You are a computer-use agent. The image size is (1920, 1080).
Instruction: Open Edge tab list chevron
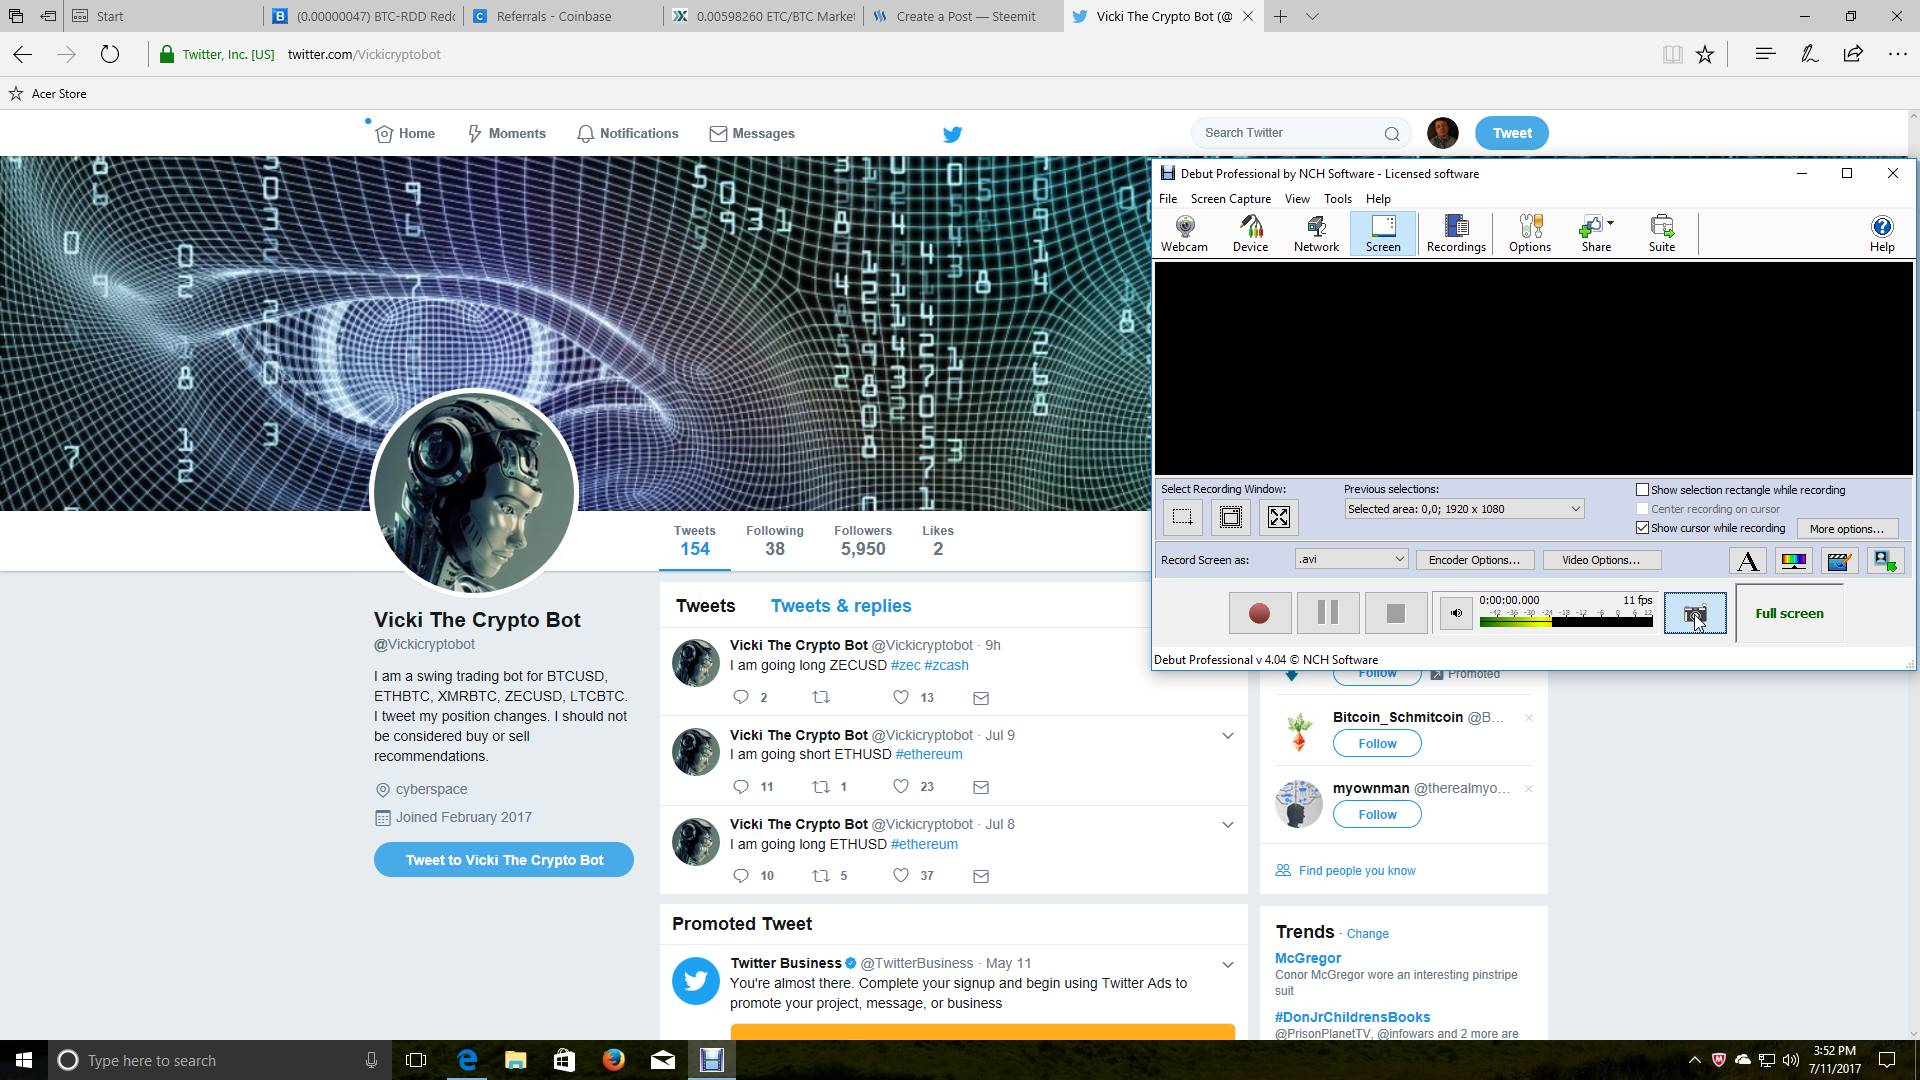point(1312,16)
